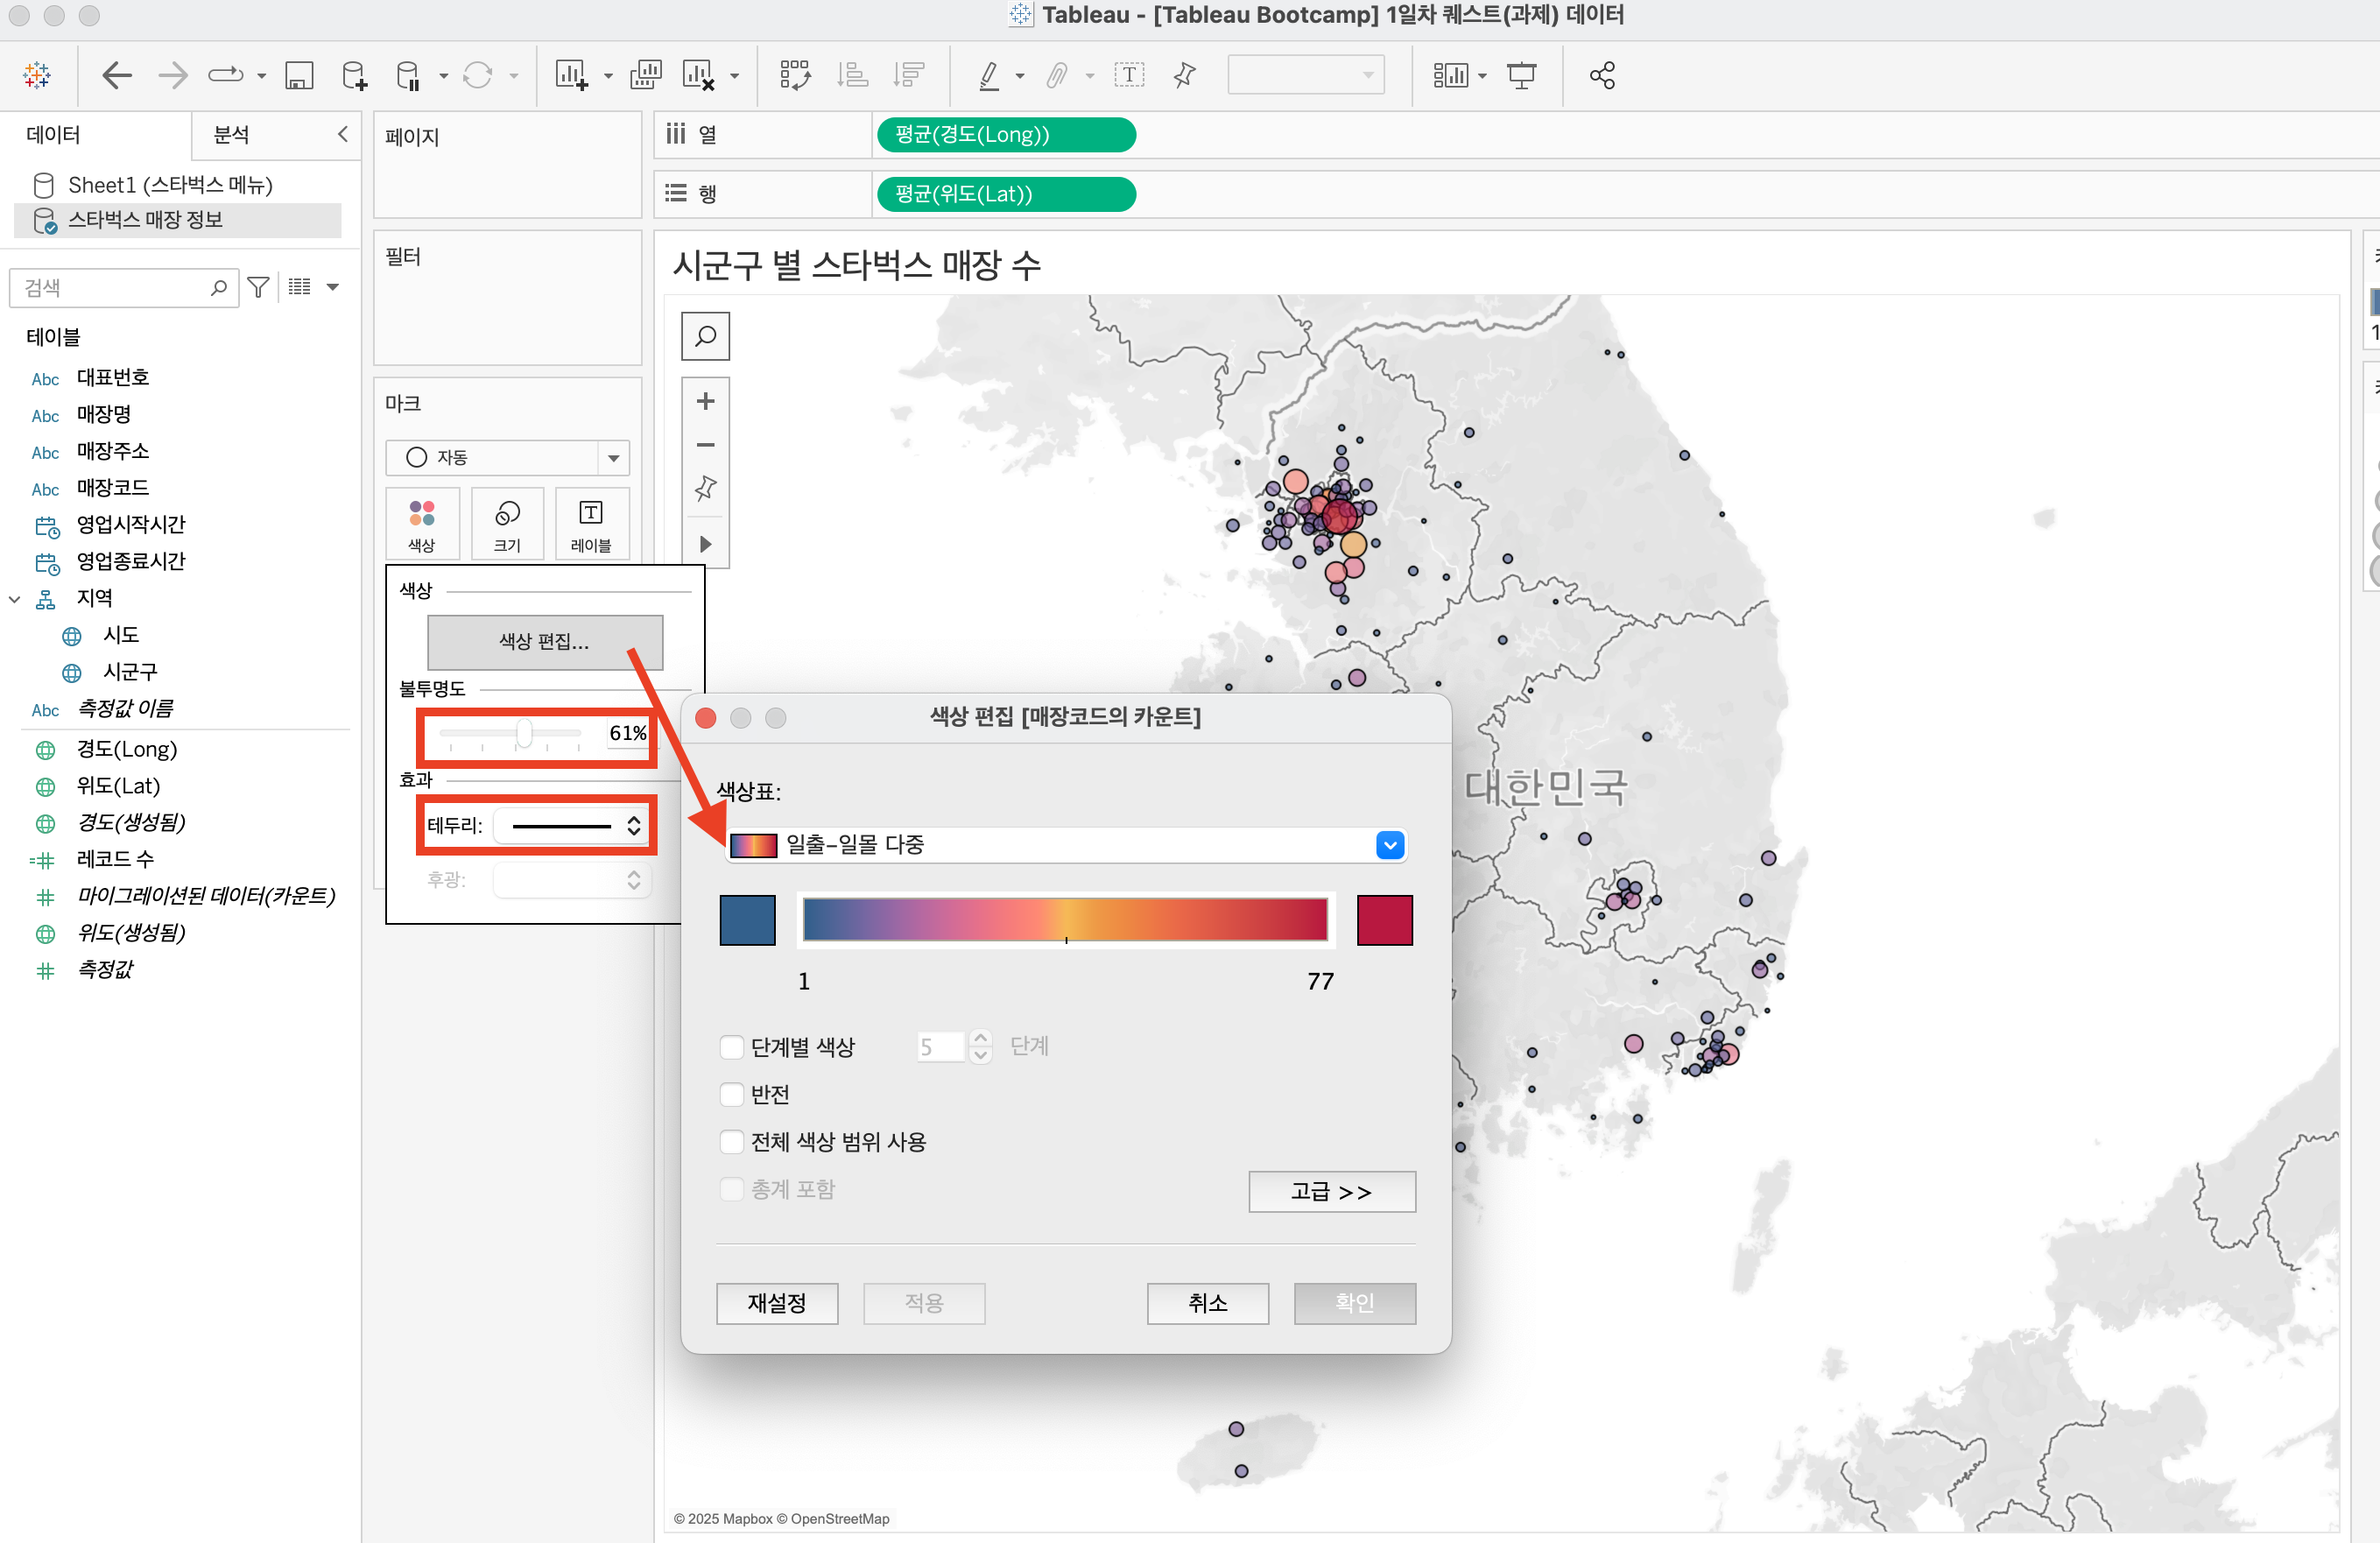This screenshot has height=1543, width=2380.
Task: Click the share workbook icon
Action: tap(1602, 75)
